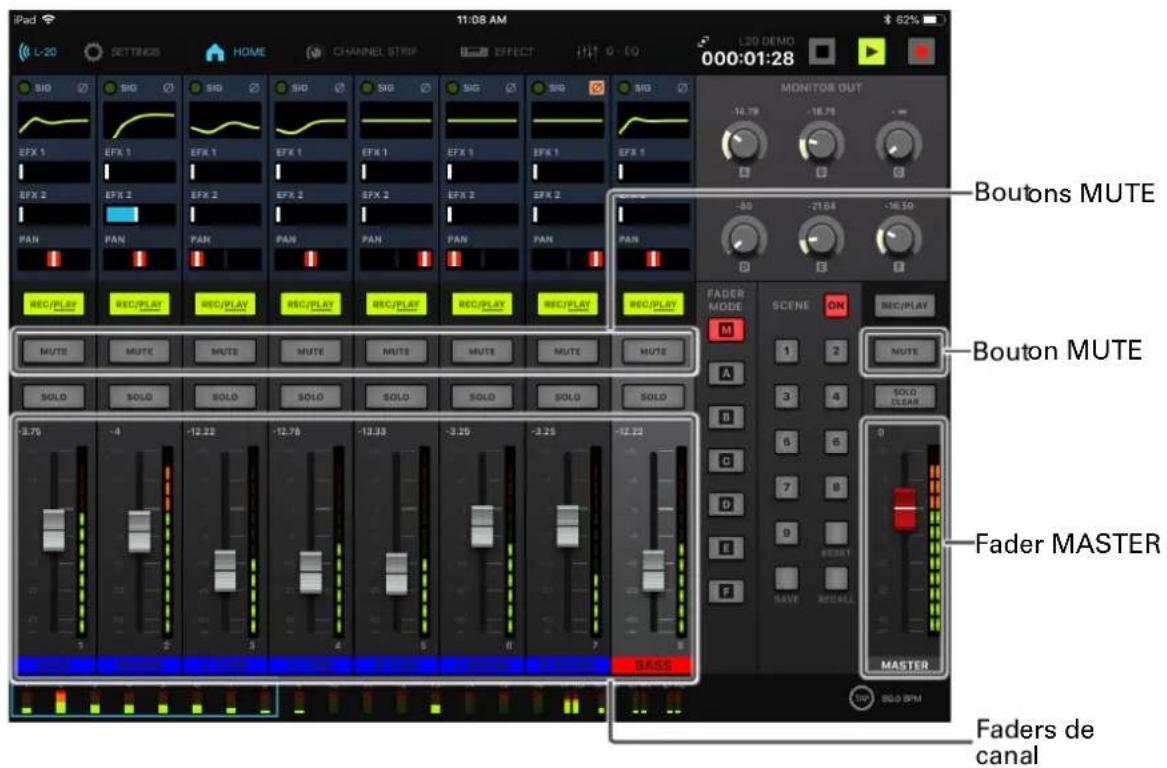Image resolution: width=1167 pixels, height=768 pixels.
Task: Solo channel 7
Action: tap(567, 397)
